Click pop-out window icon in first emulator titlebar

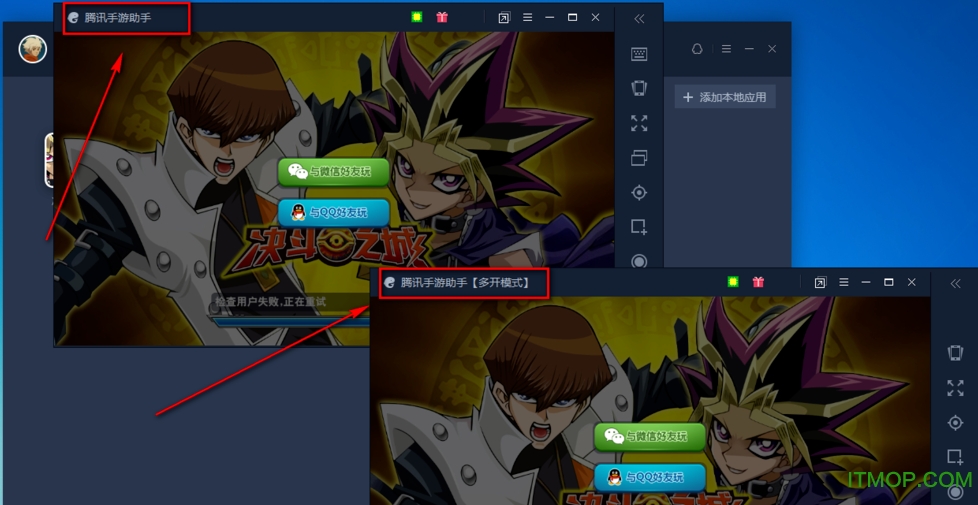(504, 18)
